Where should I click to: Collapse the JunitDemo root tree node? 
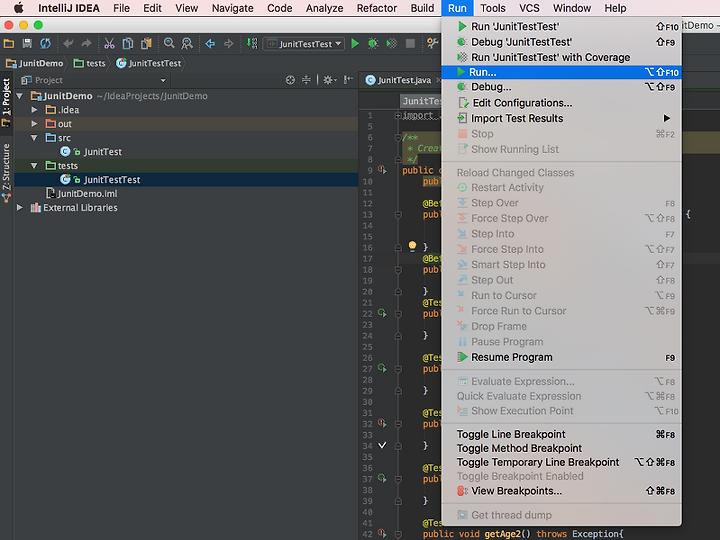click(20, 96)
